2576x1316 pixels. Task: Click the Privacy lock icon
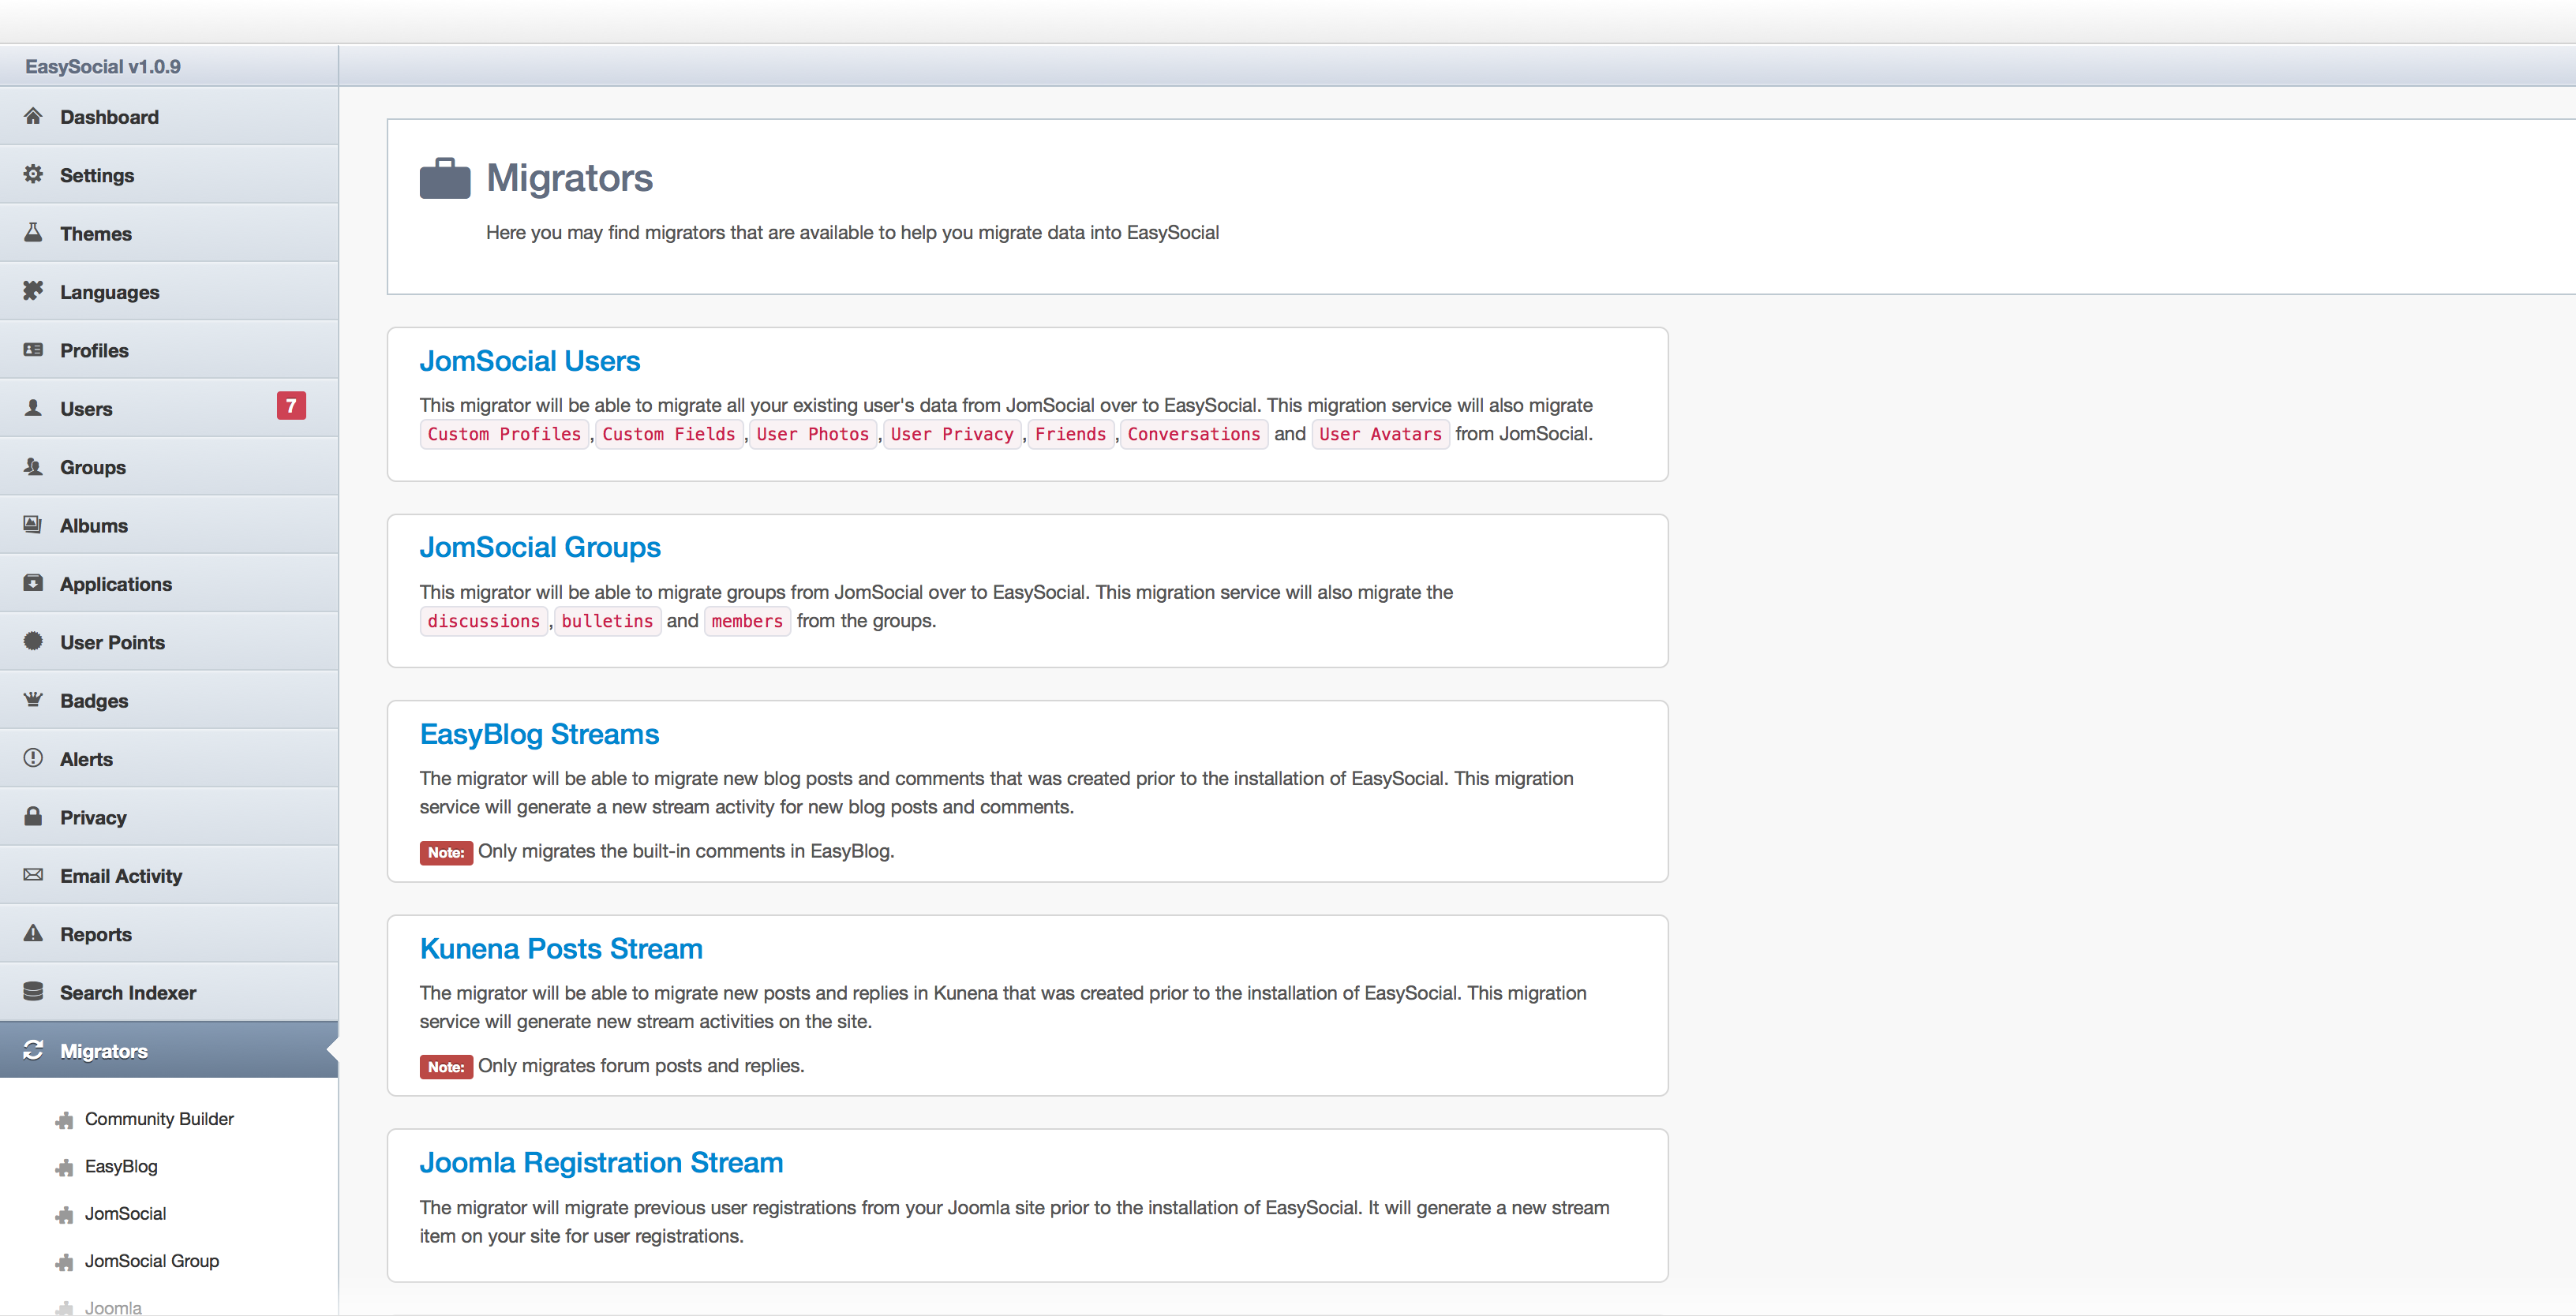coord(33,816)
